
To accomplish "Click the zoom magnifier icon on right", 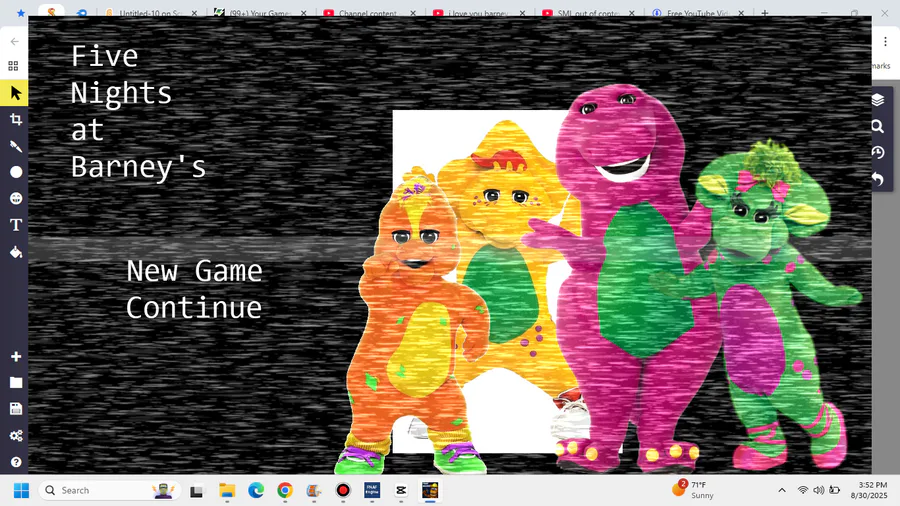I will click(x=878, y=126).
